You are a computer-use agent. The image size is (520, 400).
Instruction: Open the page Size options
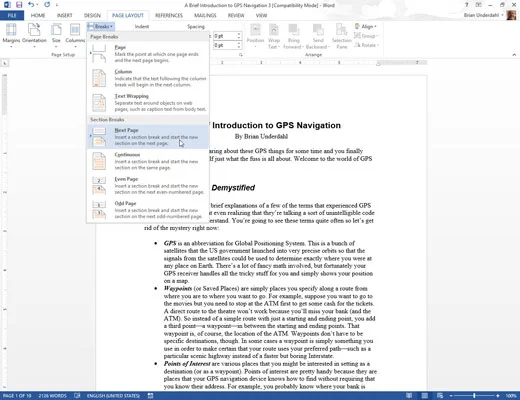pyautogui.click(x=56, y=35)
